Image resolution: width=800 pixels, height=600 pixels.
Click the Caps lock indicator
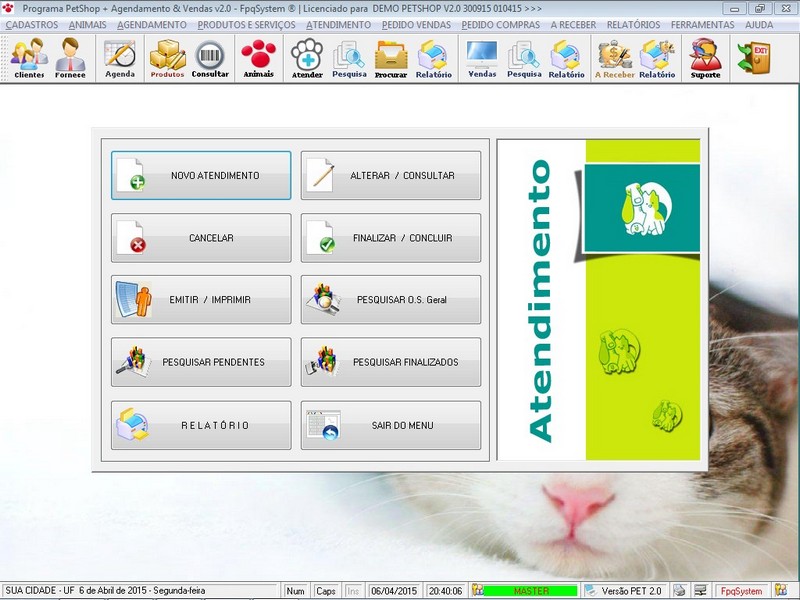tap(326, 591)
